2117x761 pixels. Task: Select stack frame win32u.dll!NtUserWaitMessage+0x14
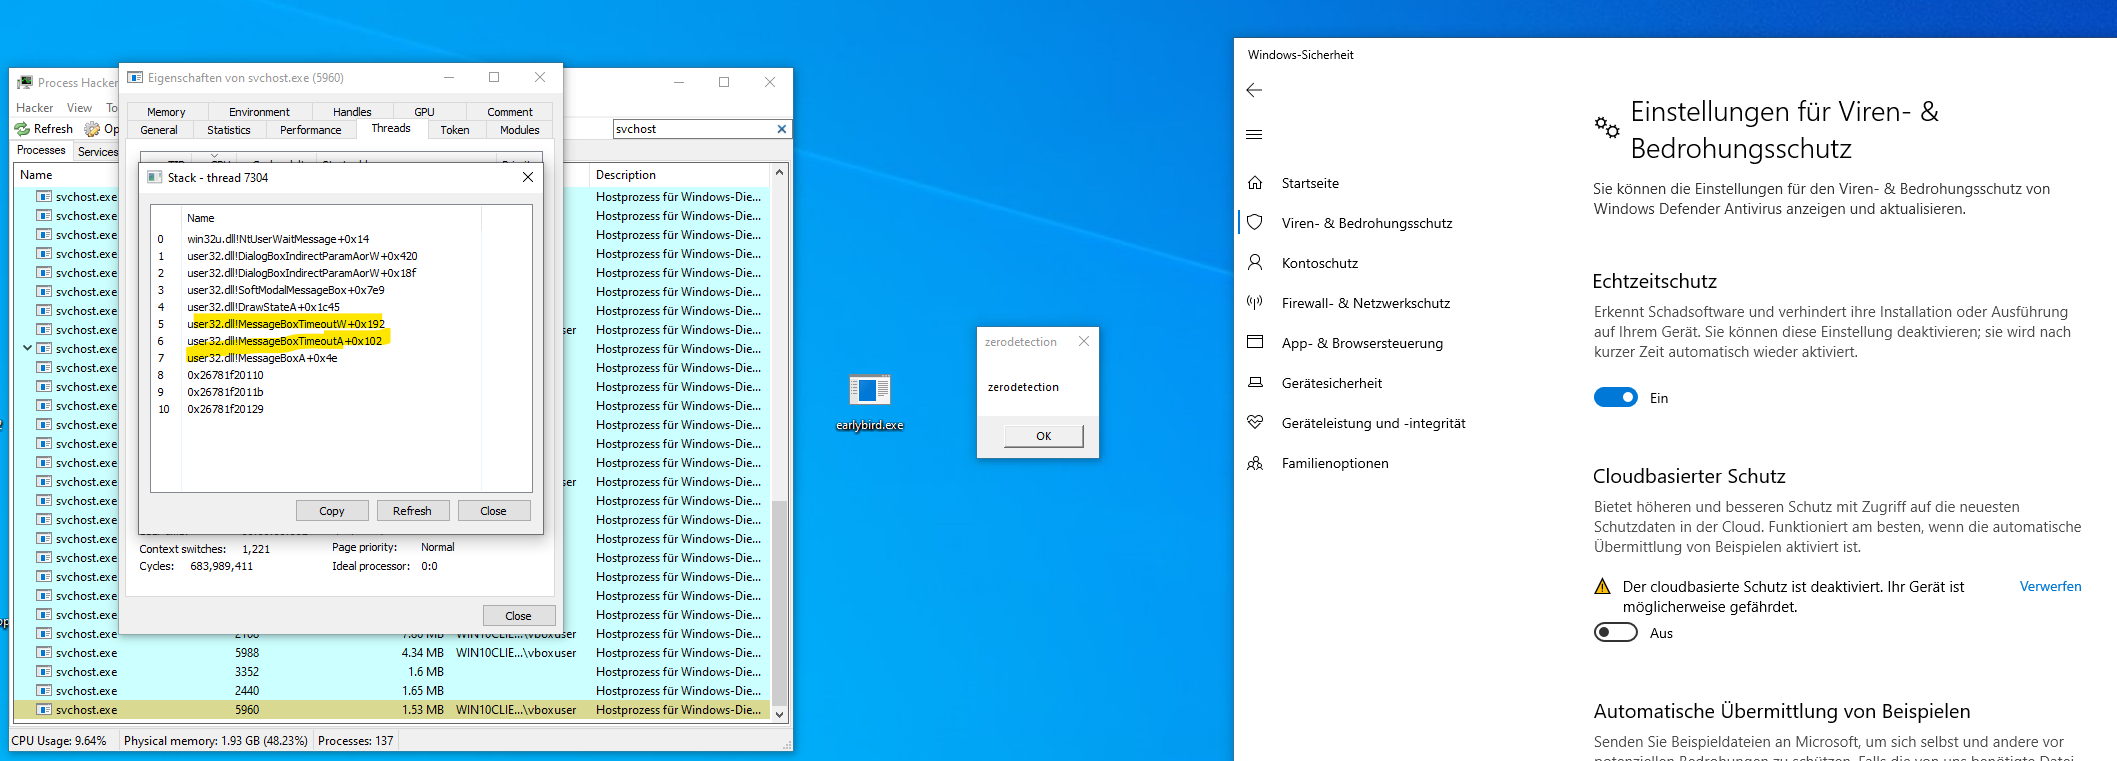278,239
